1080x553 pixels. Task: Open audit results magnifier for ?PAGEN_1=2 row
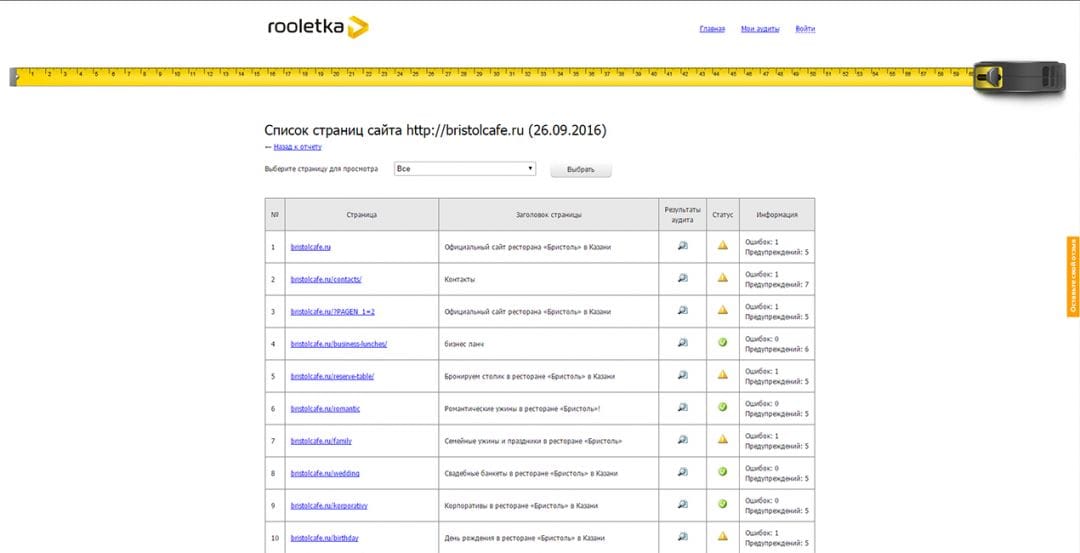[683, 310]
